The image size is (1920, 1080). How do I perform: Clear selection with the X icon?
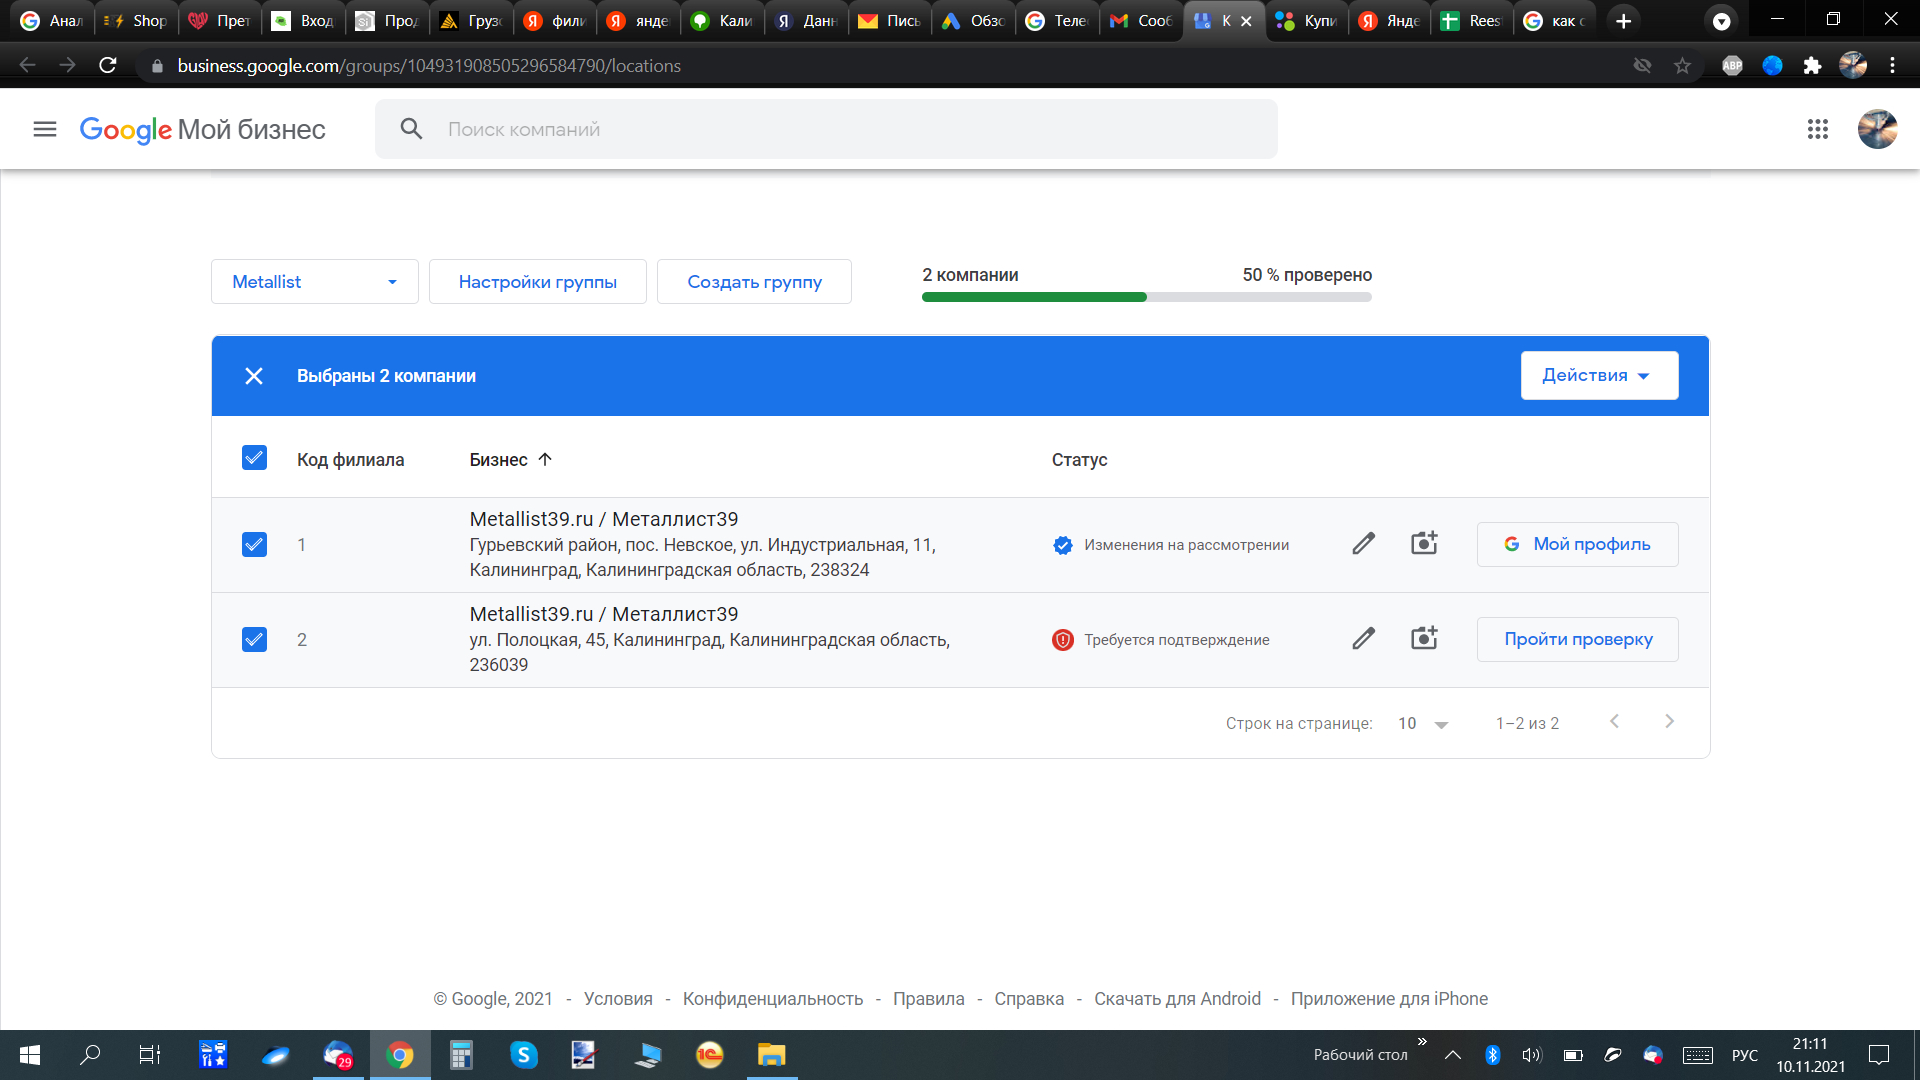coord(254,376)
